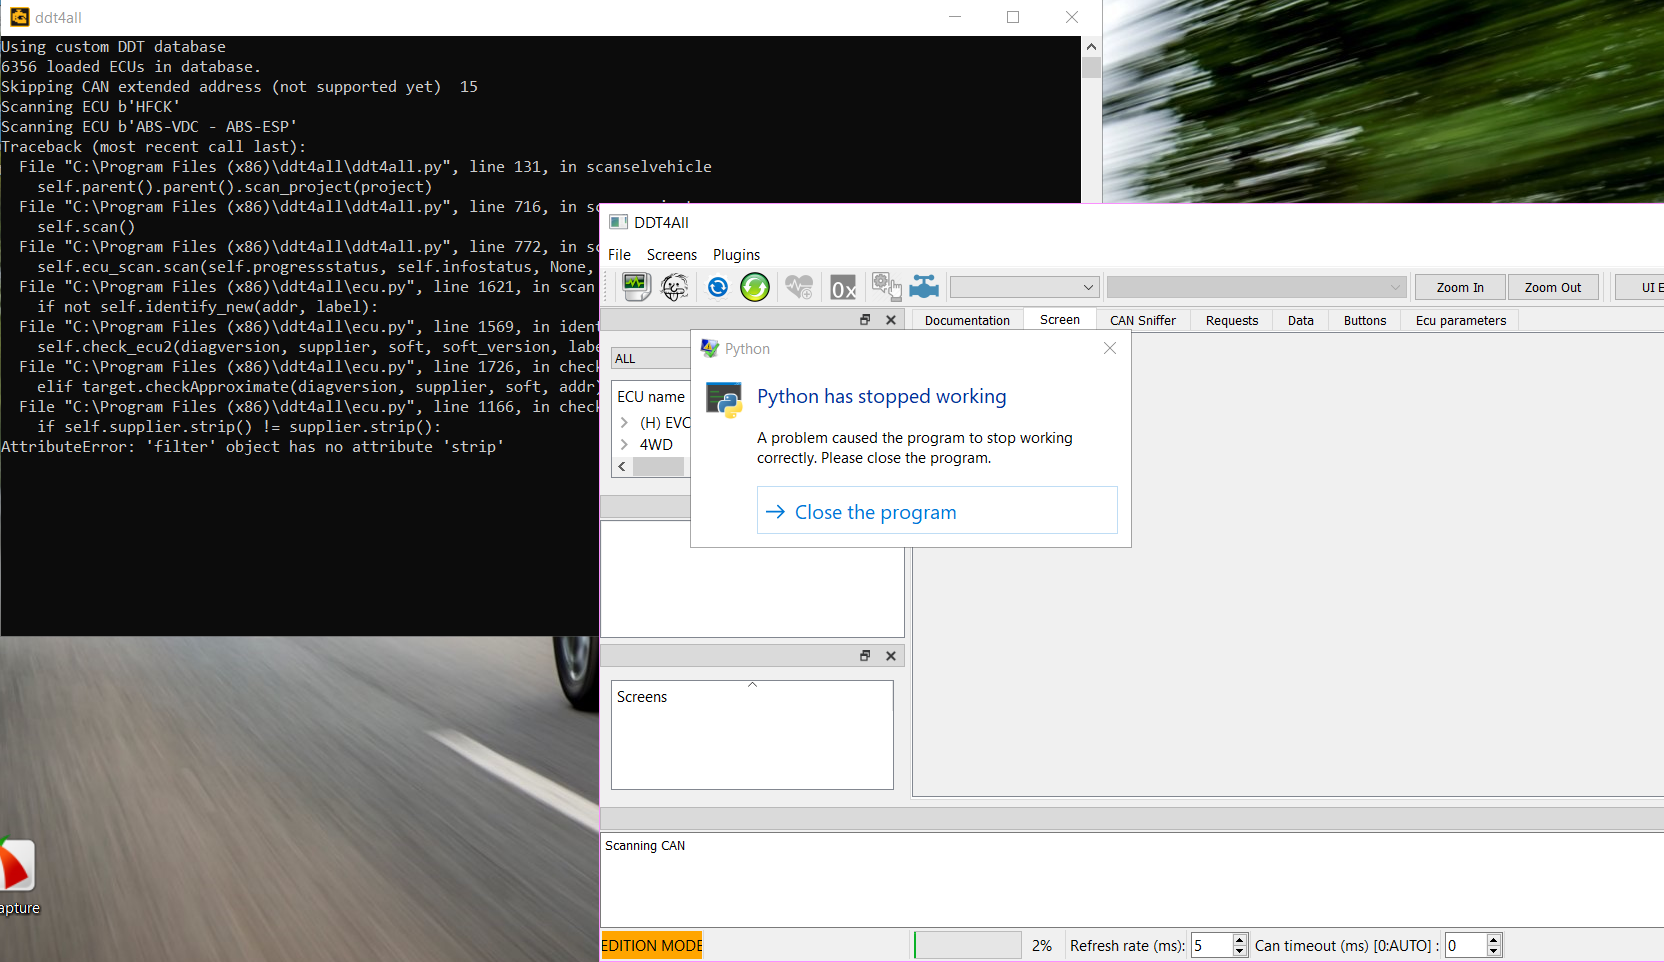
Task: Toggle Einstein expert mode icon
Action: pyautogui.click(x=676, y=287)
